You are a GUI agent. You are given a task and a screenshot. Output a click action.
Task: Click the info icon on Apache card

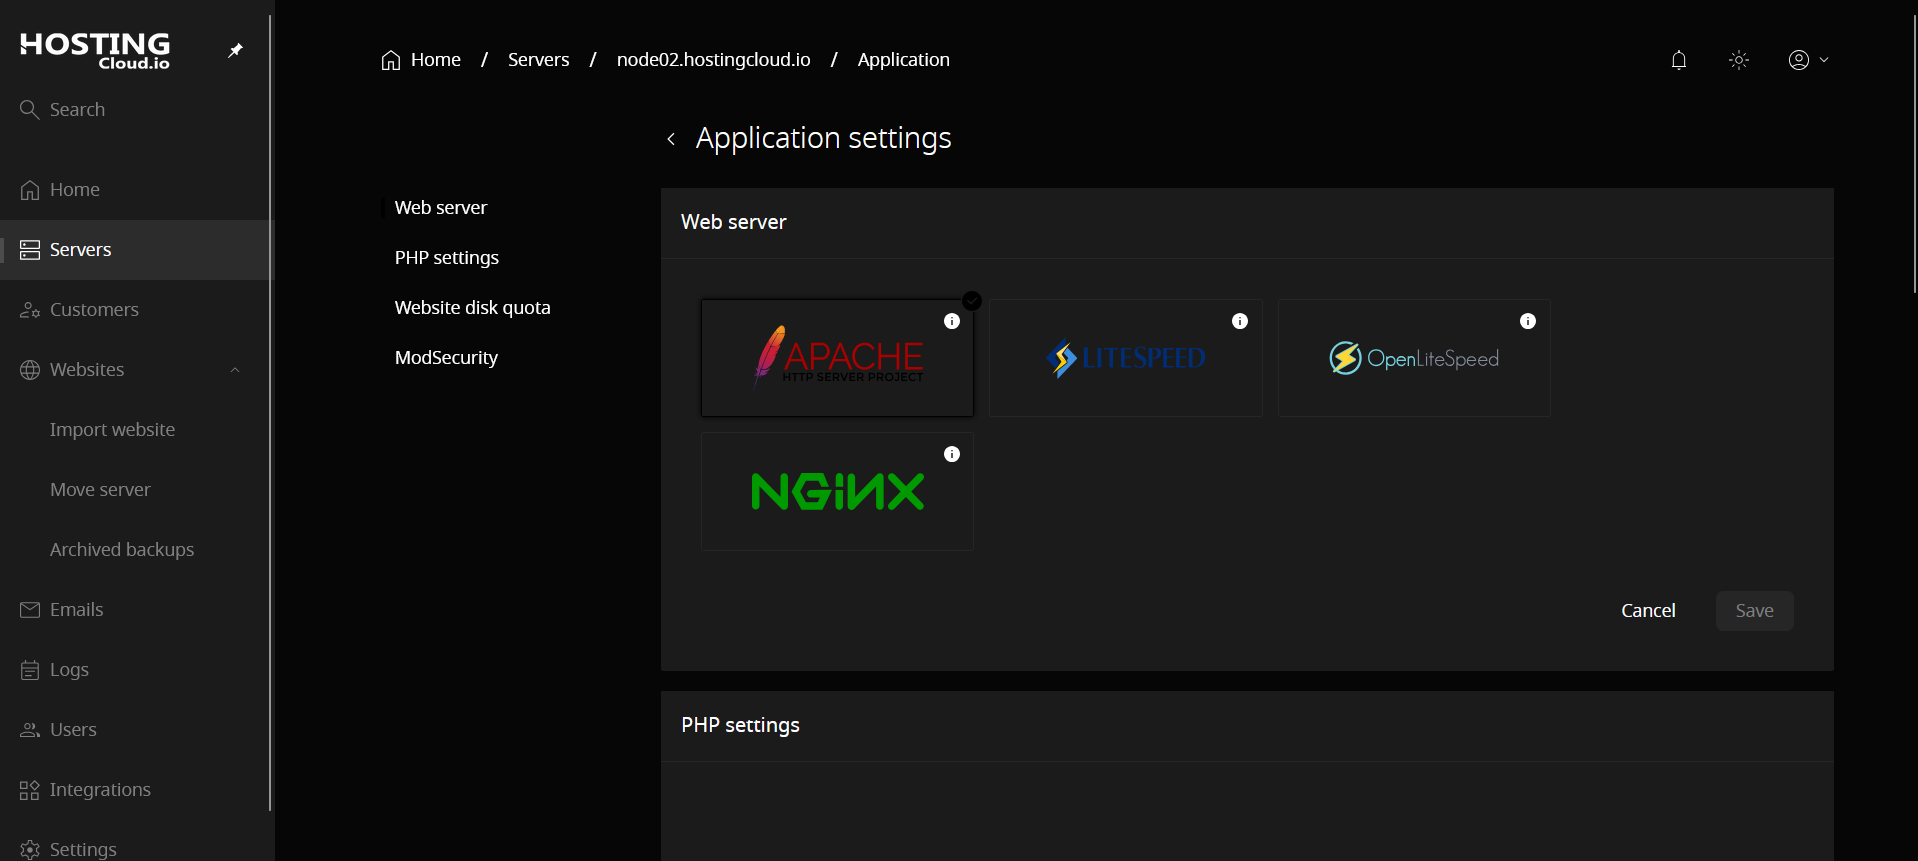tap(951, 321)
